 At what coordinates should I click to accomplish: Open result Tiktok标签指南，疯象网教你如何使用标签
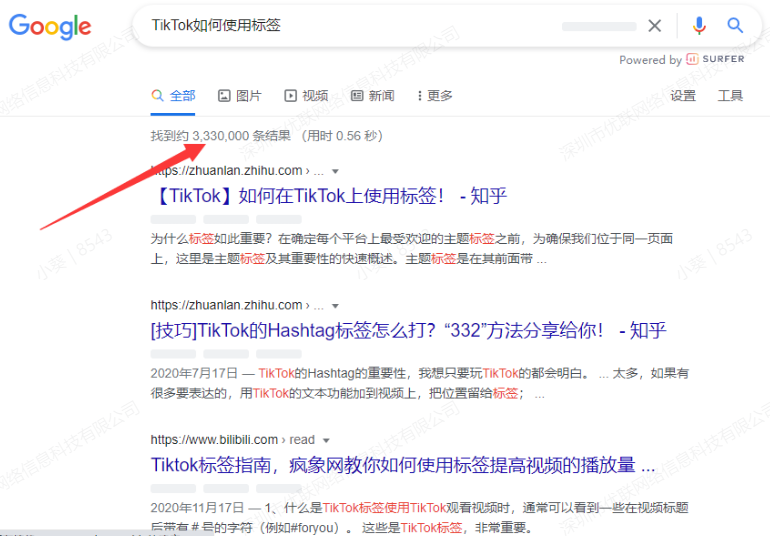(403, 465)
